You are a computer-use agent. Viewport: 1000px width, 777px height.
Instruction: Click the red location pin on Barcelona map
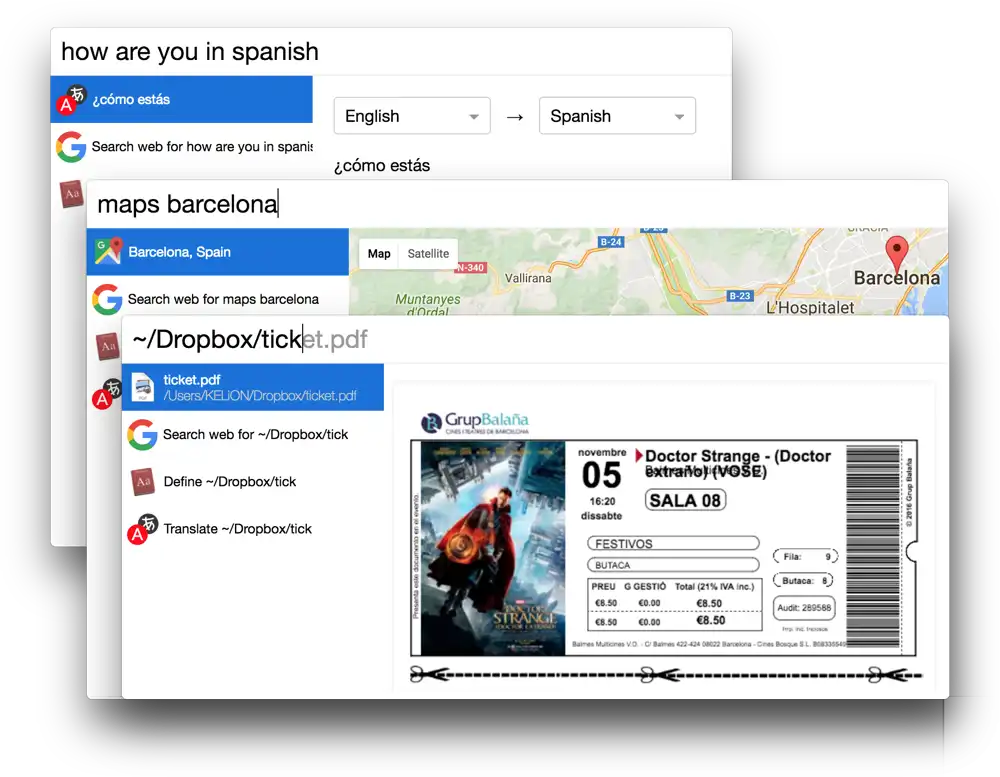pyautogui.click(x=897, y=253)
